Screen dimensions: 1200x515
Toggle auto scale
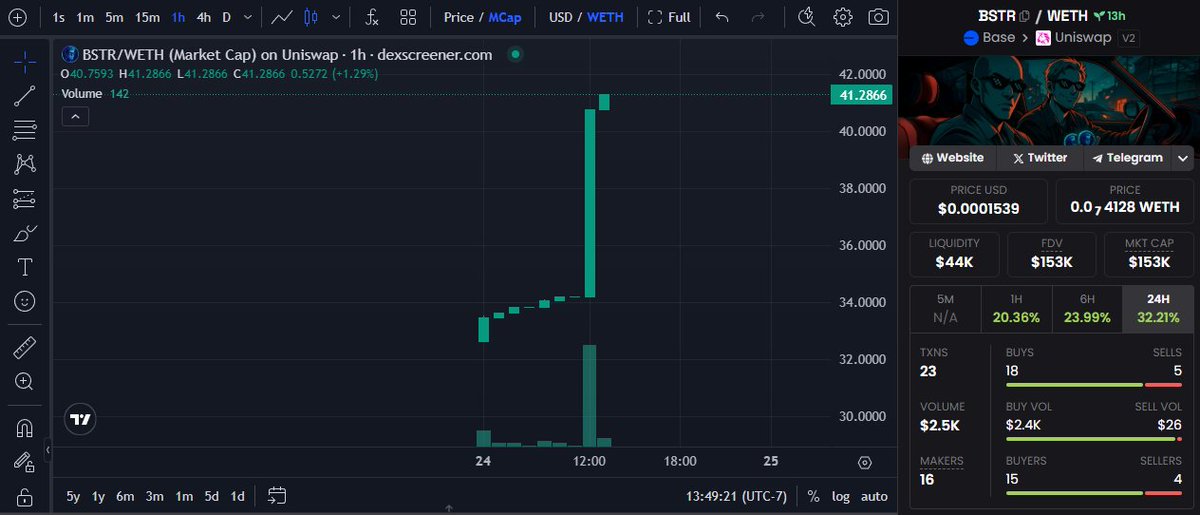coord(874,496)
